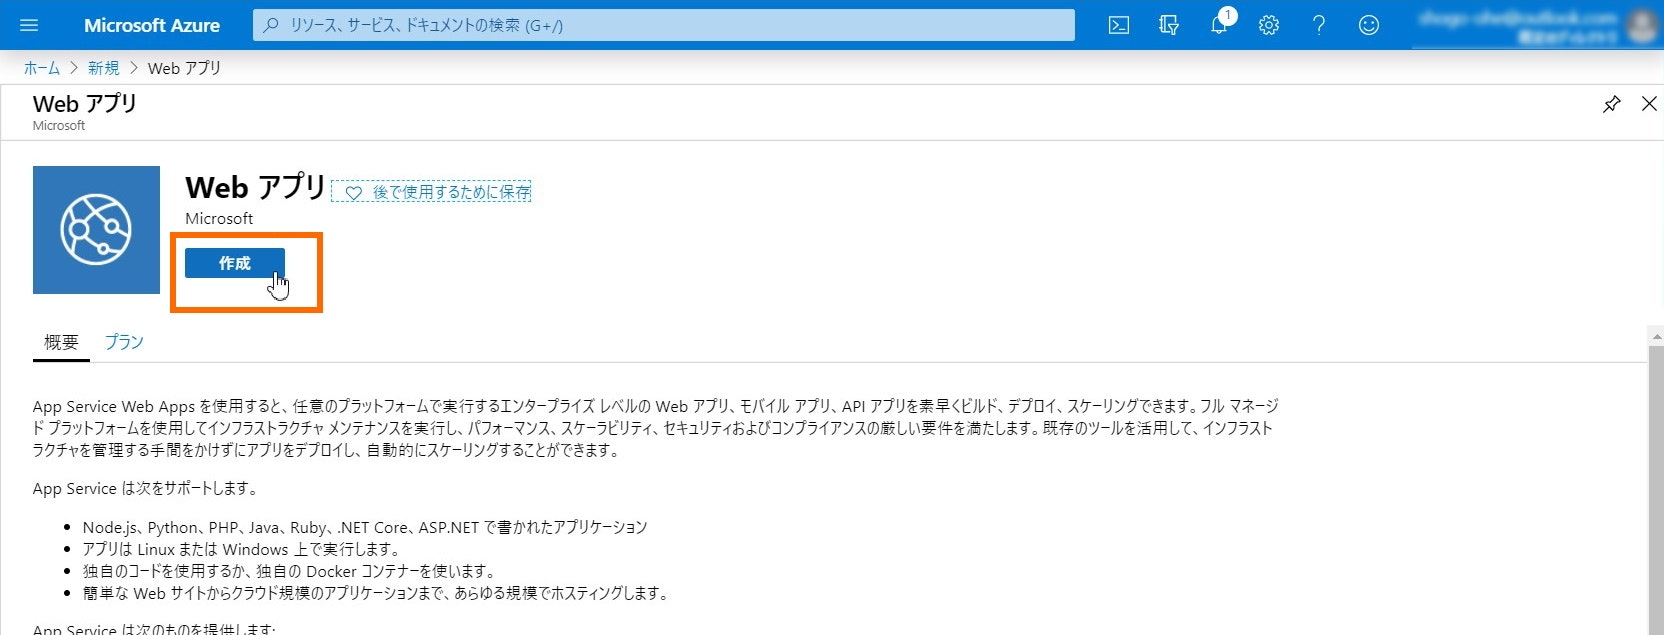
Task: Open Cloud Shell from top bar
Action: [x=1119, y=25]
